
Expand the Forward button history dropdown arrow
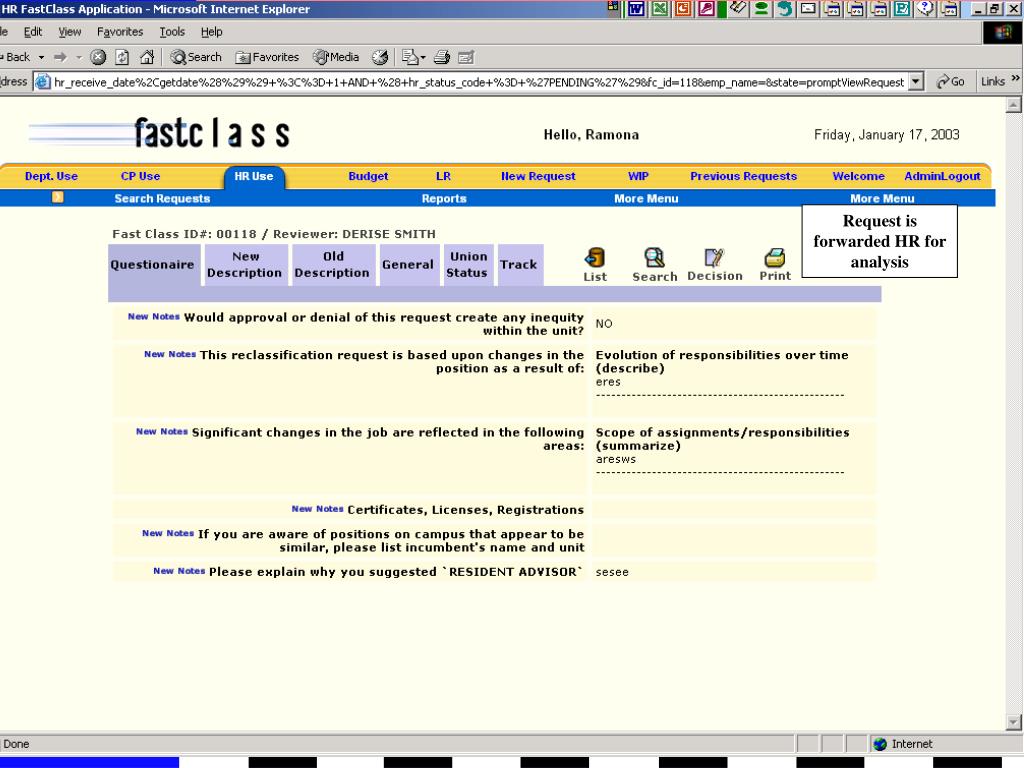tap(78, 57)
